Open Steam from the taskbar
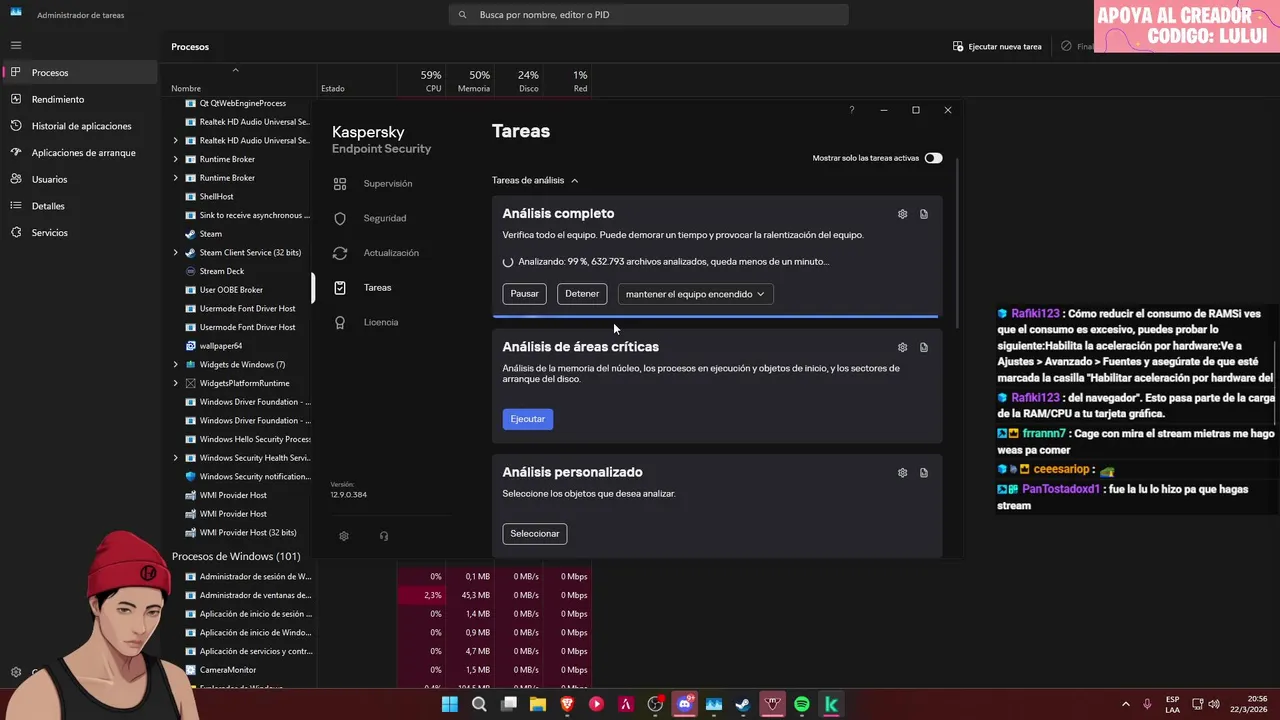Image resolution: width=1280 pixels, height=720 pixels. coord(743,705)
